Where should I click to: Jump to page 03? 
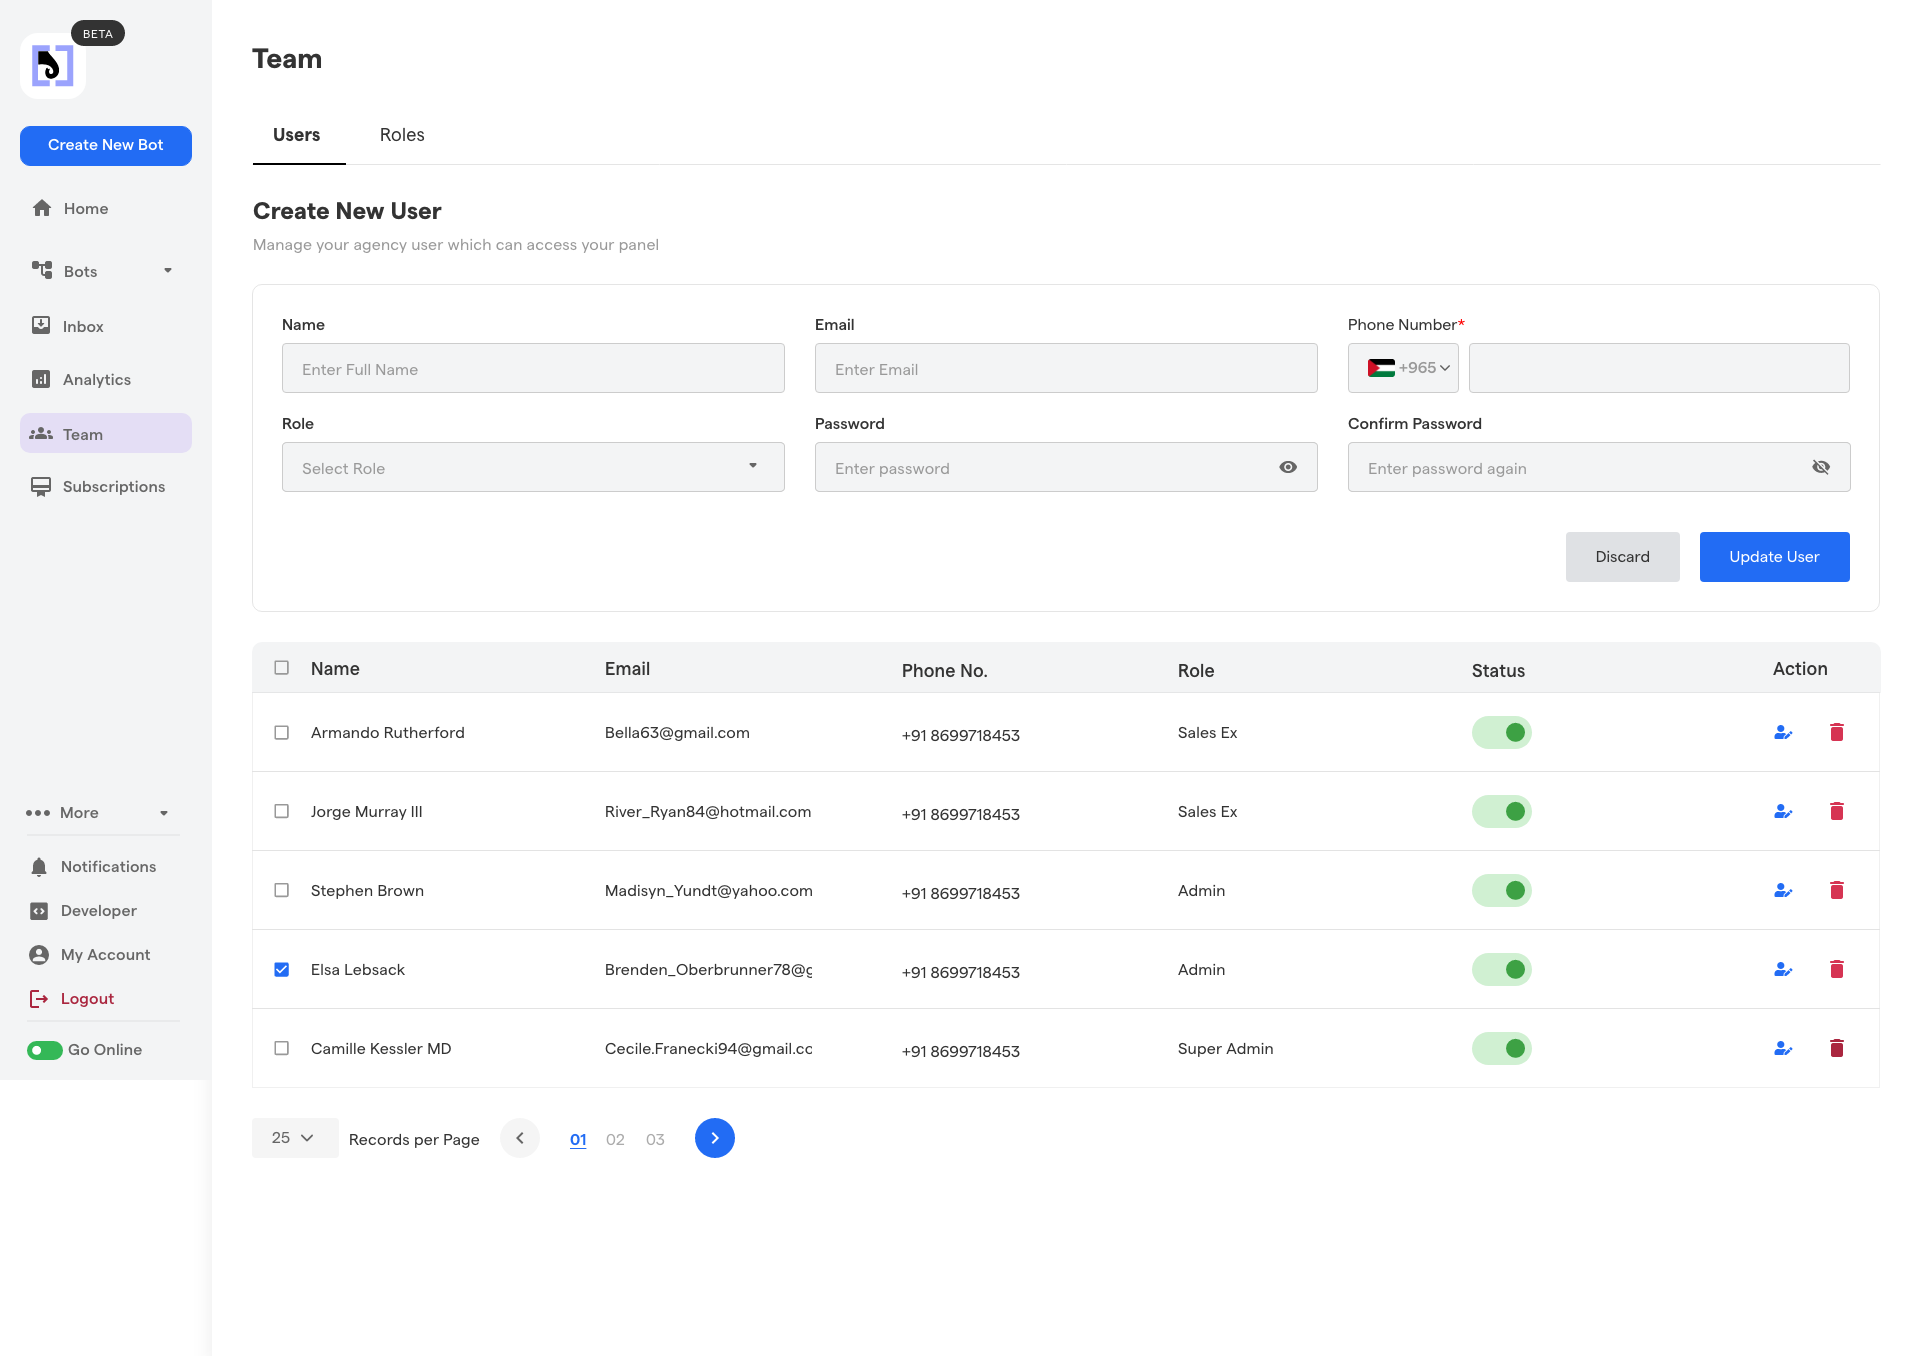click(655, 1140)
